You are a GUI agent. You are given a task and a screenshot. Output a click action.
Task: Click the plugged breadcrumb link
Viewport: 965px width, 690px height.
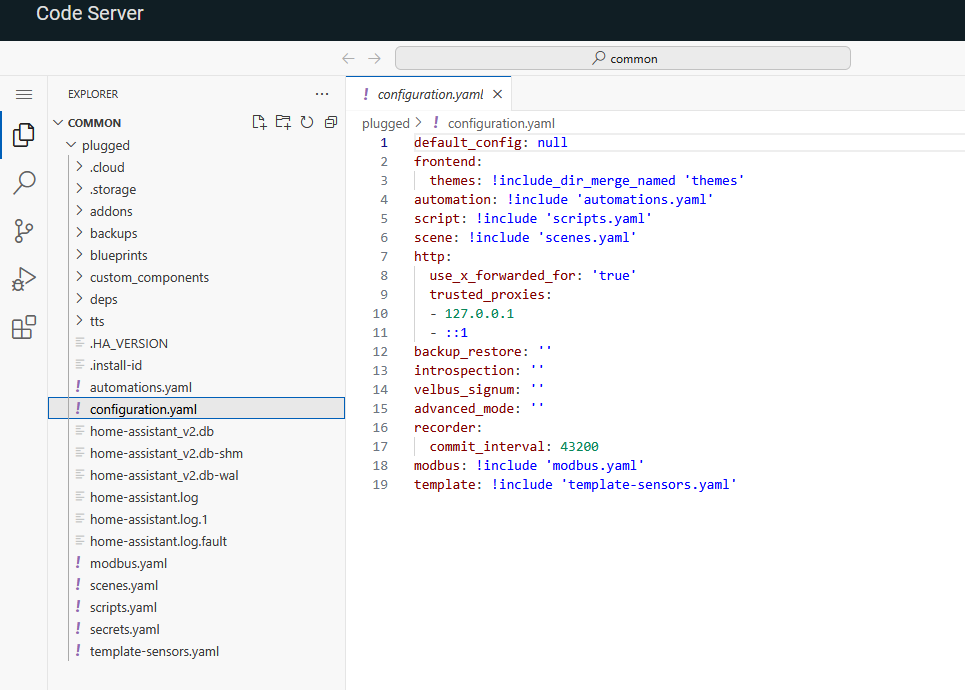pos(385,123)
